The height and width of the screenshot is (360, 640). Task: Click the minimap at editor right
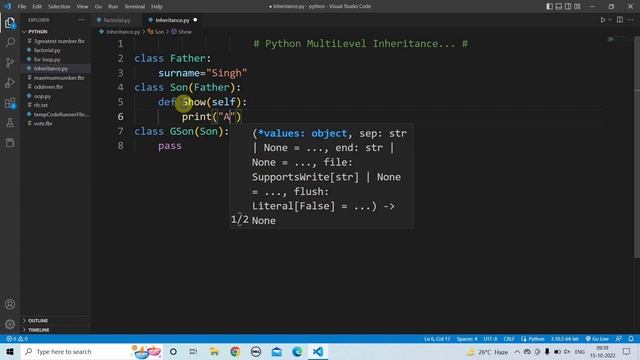[x=620, y=40]
